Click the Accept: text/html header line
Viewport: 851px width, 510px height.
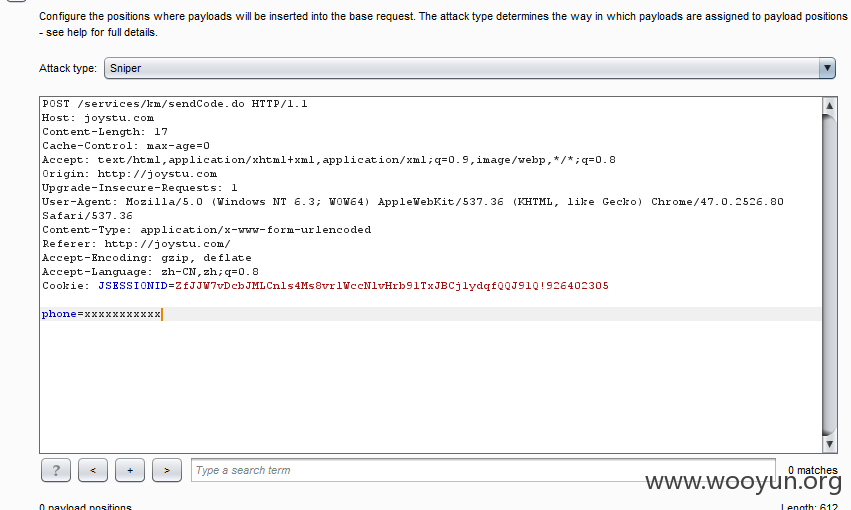pyautogui.click(x=329, y=160)
